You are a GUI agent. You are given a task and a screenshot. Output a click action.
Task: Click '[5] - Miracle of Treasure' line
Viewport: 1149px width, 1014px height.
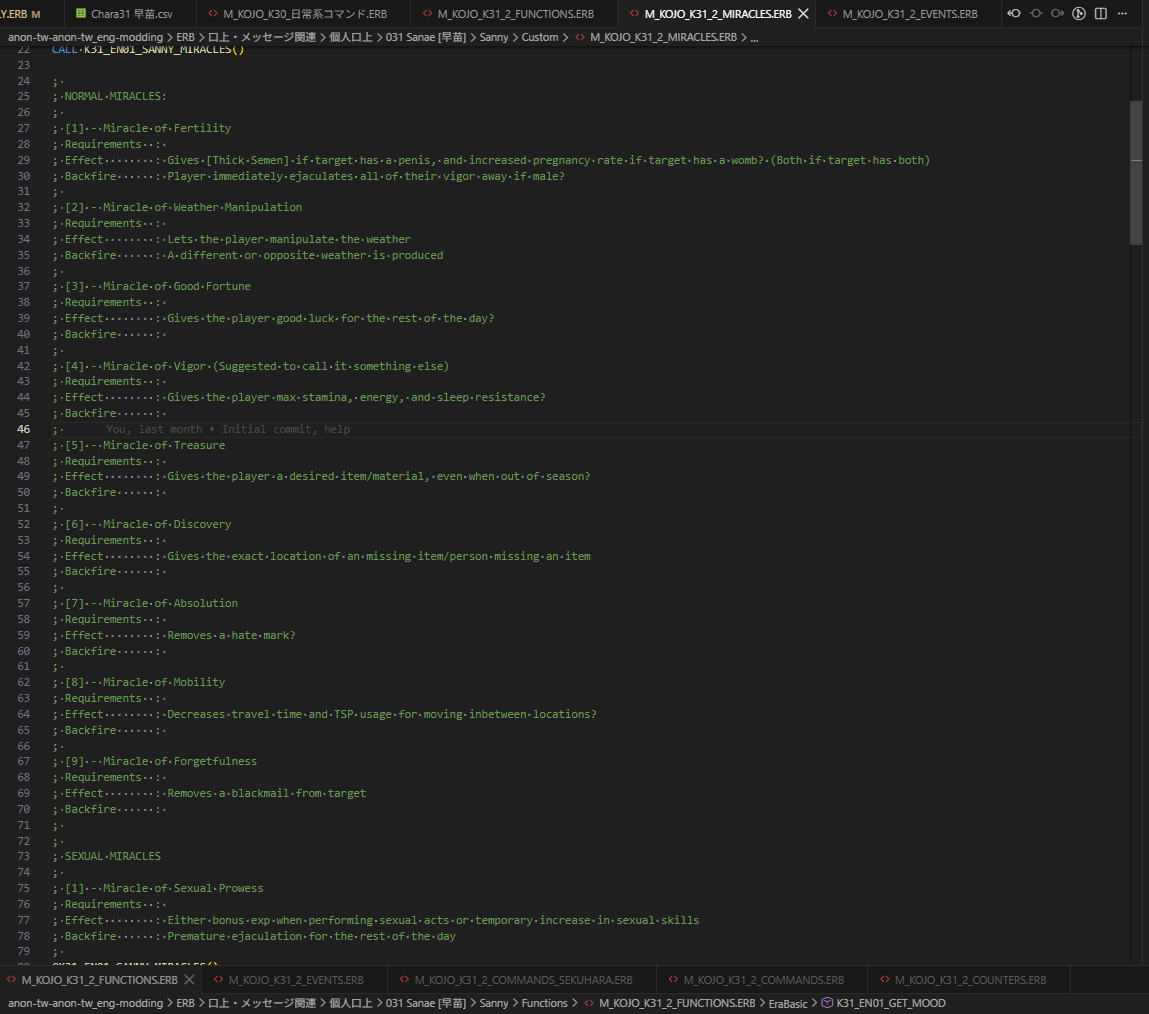pos(138,445)
